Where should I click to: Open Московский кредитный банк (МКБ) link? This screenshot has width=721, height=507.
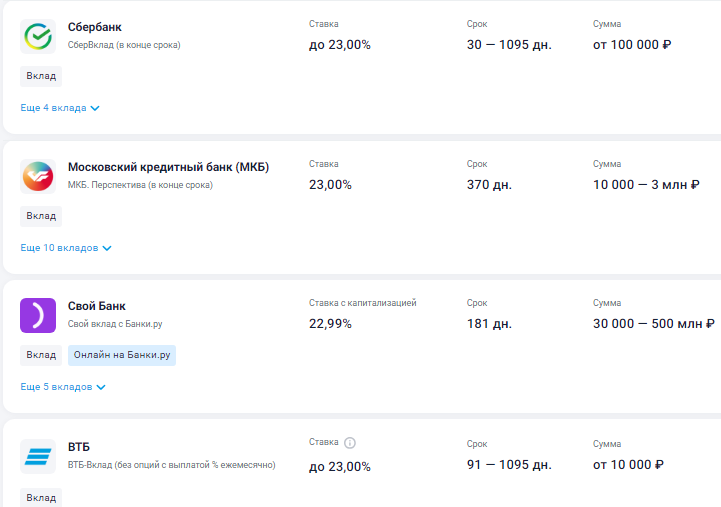point(168,167)
